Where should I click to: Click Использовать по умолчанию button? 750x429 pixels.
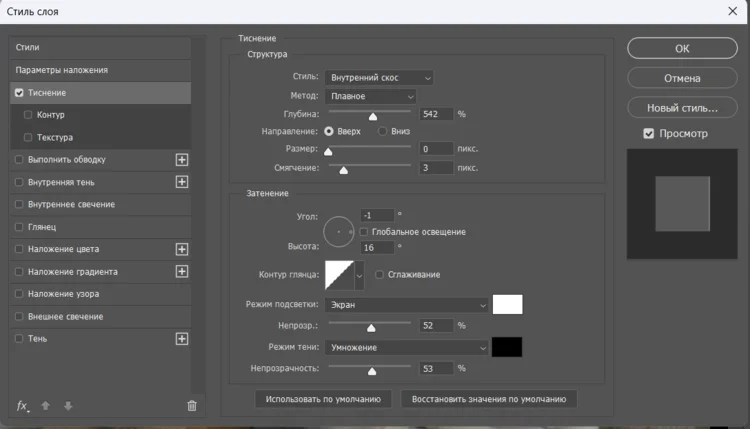(323, 399)
